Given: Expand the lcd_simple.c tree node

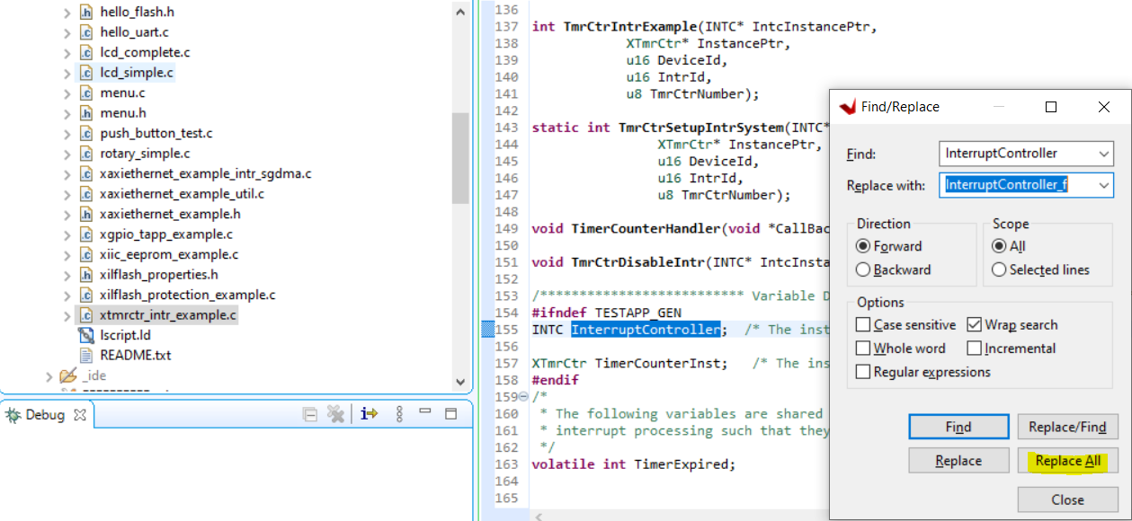Looking at the screenshot, I should tap(67, 73).
